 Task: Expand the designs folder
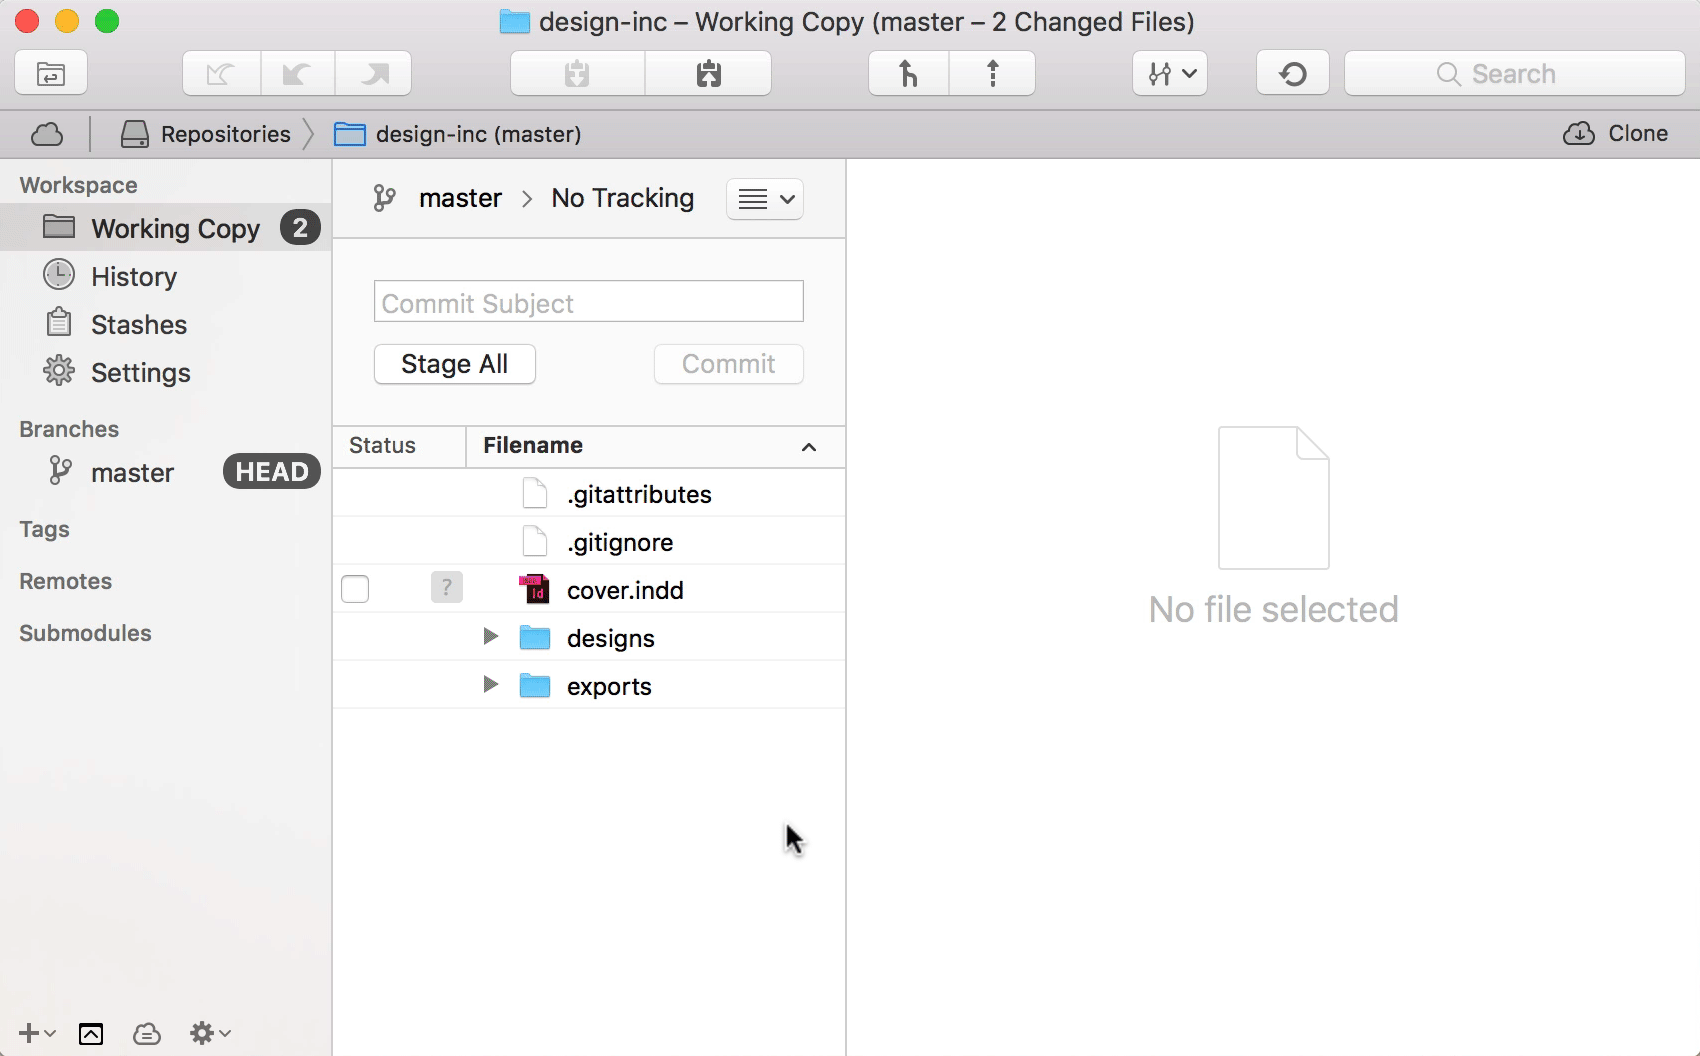click(x=490, y=636)
